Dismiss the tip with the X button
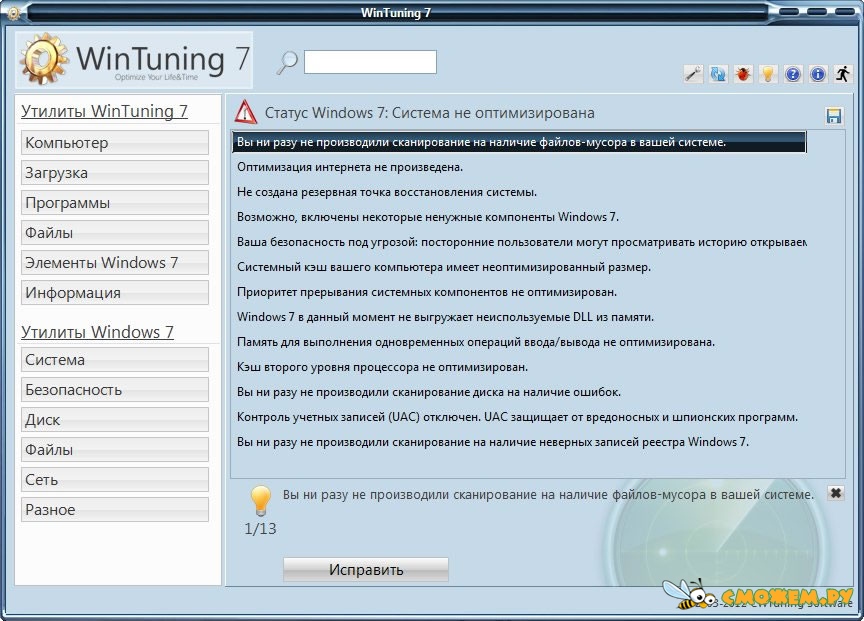Screen dimensions: 864x621 835,493
